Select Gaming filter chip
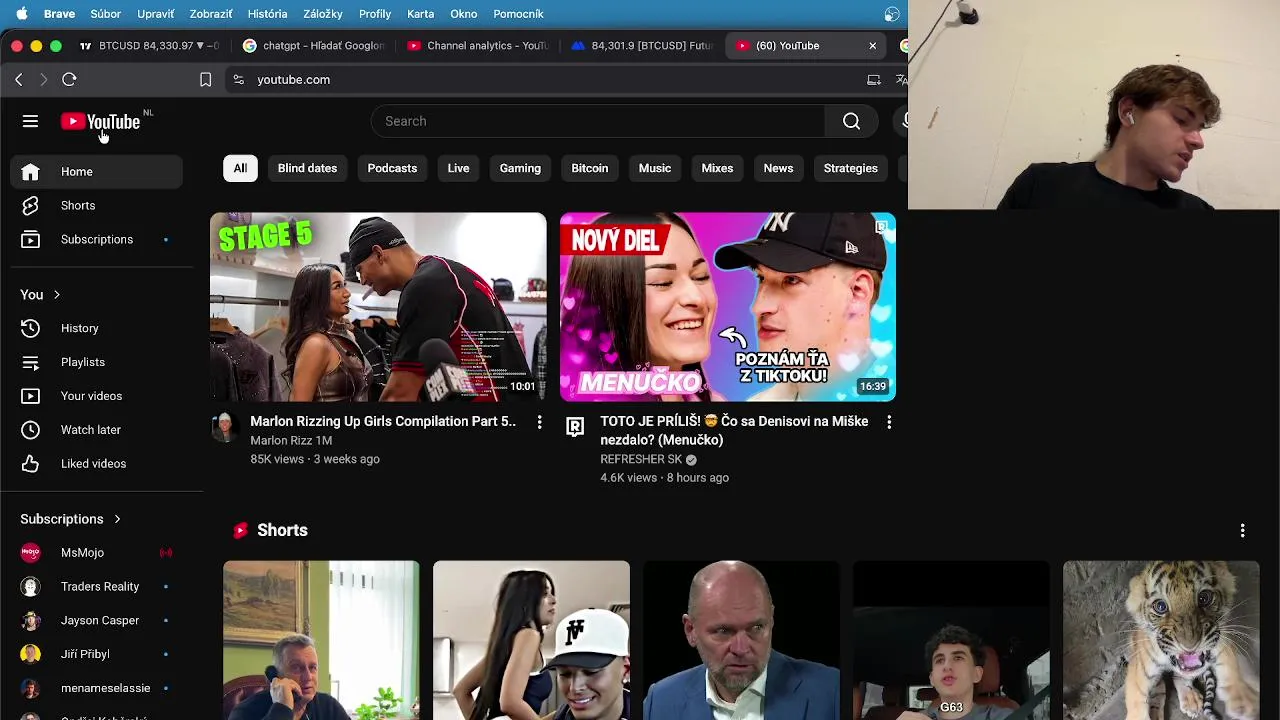 (x=520, y=168)
